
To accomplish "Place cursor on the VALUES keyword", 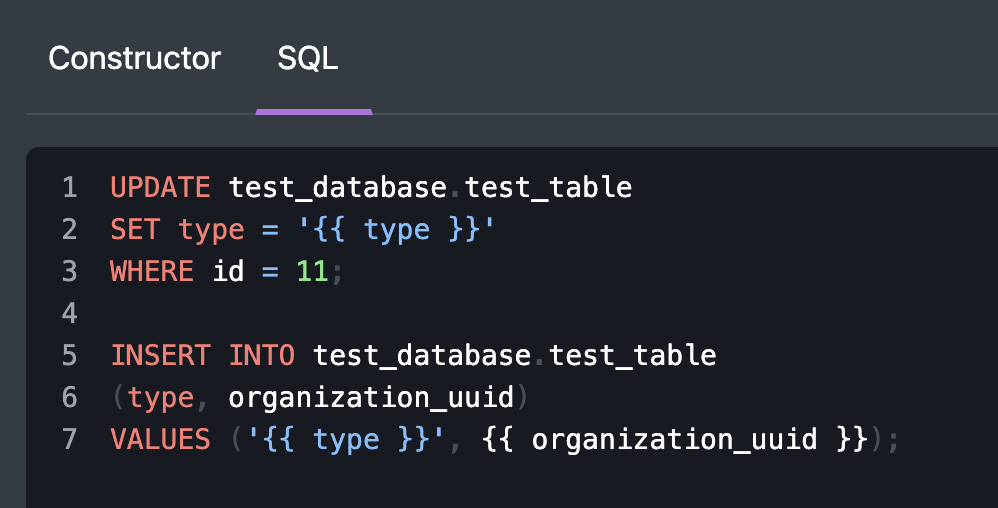I will click(160, 439).
